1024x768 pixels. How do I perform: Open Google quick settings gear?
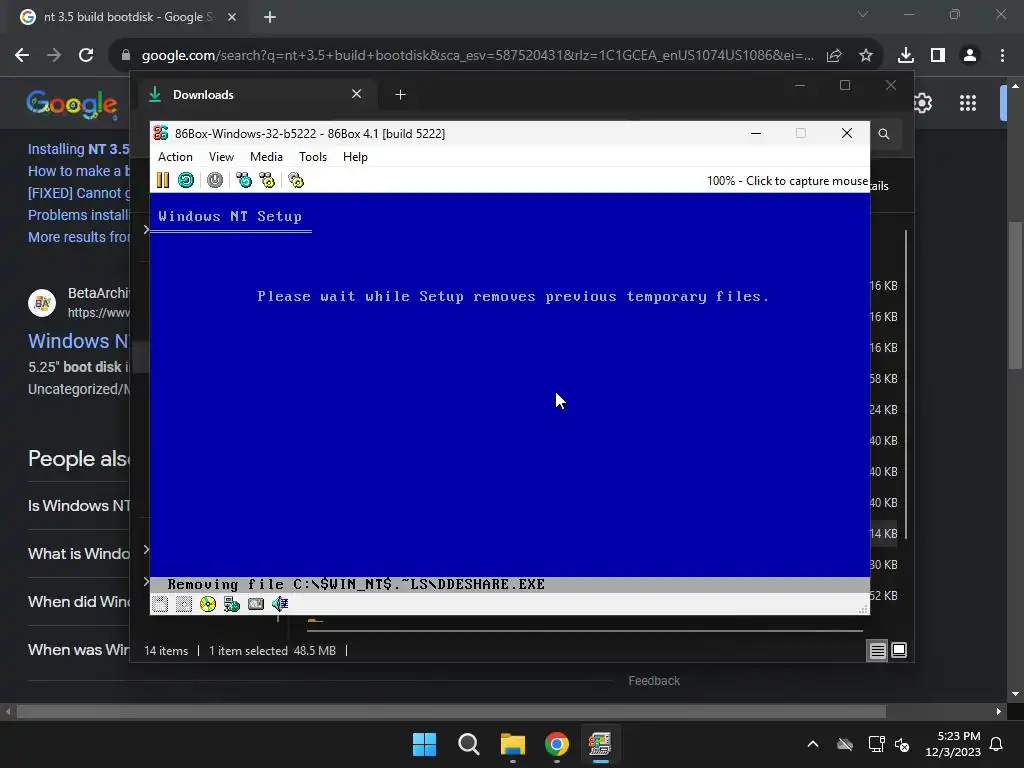point(922,103)
